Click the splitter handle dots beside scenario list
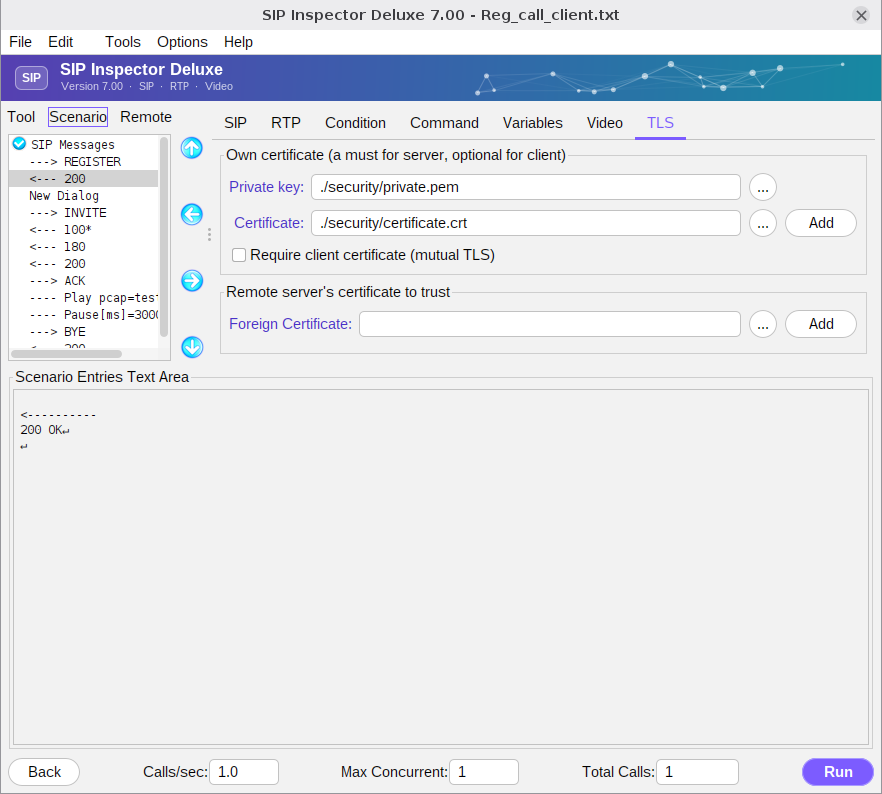The height and width of the screenshot is (794, 882). tap(209, 235)
